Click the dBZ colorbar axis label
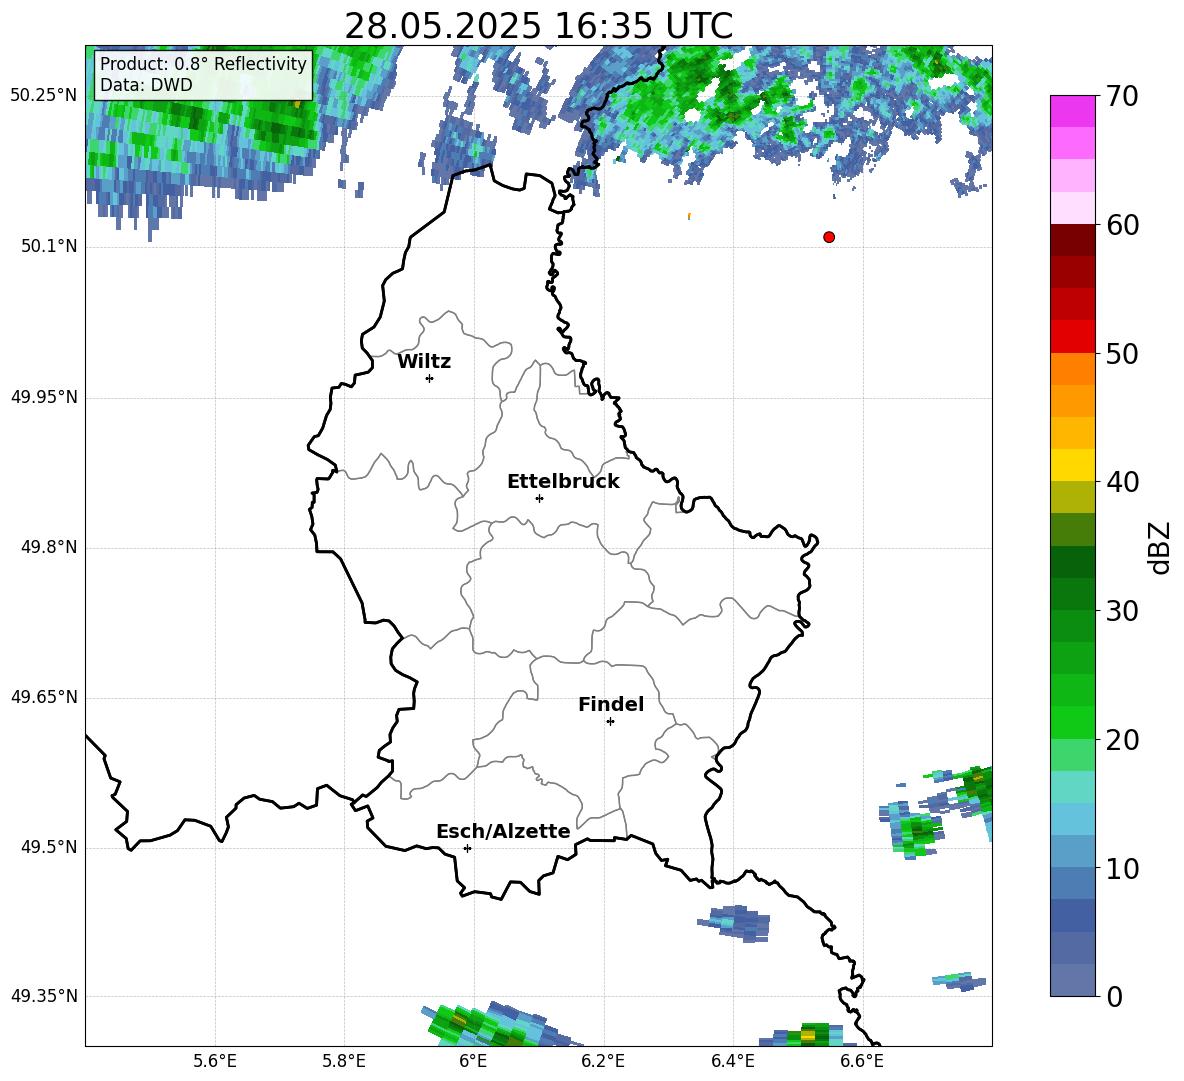This screenshot has height=1081, width=1184. 1158,547
